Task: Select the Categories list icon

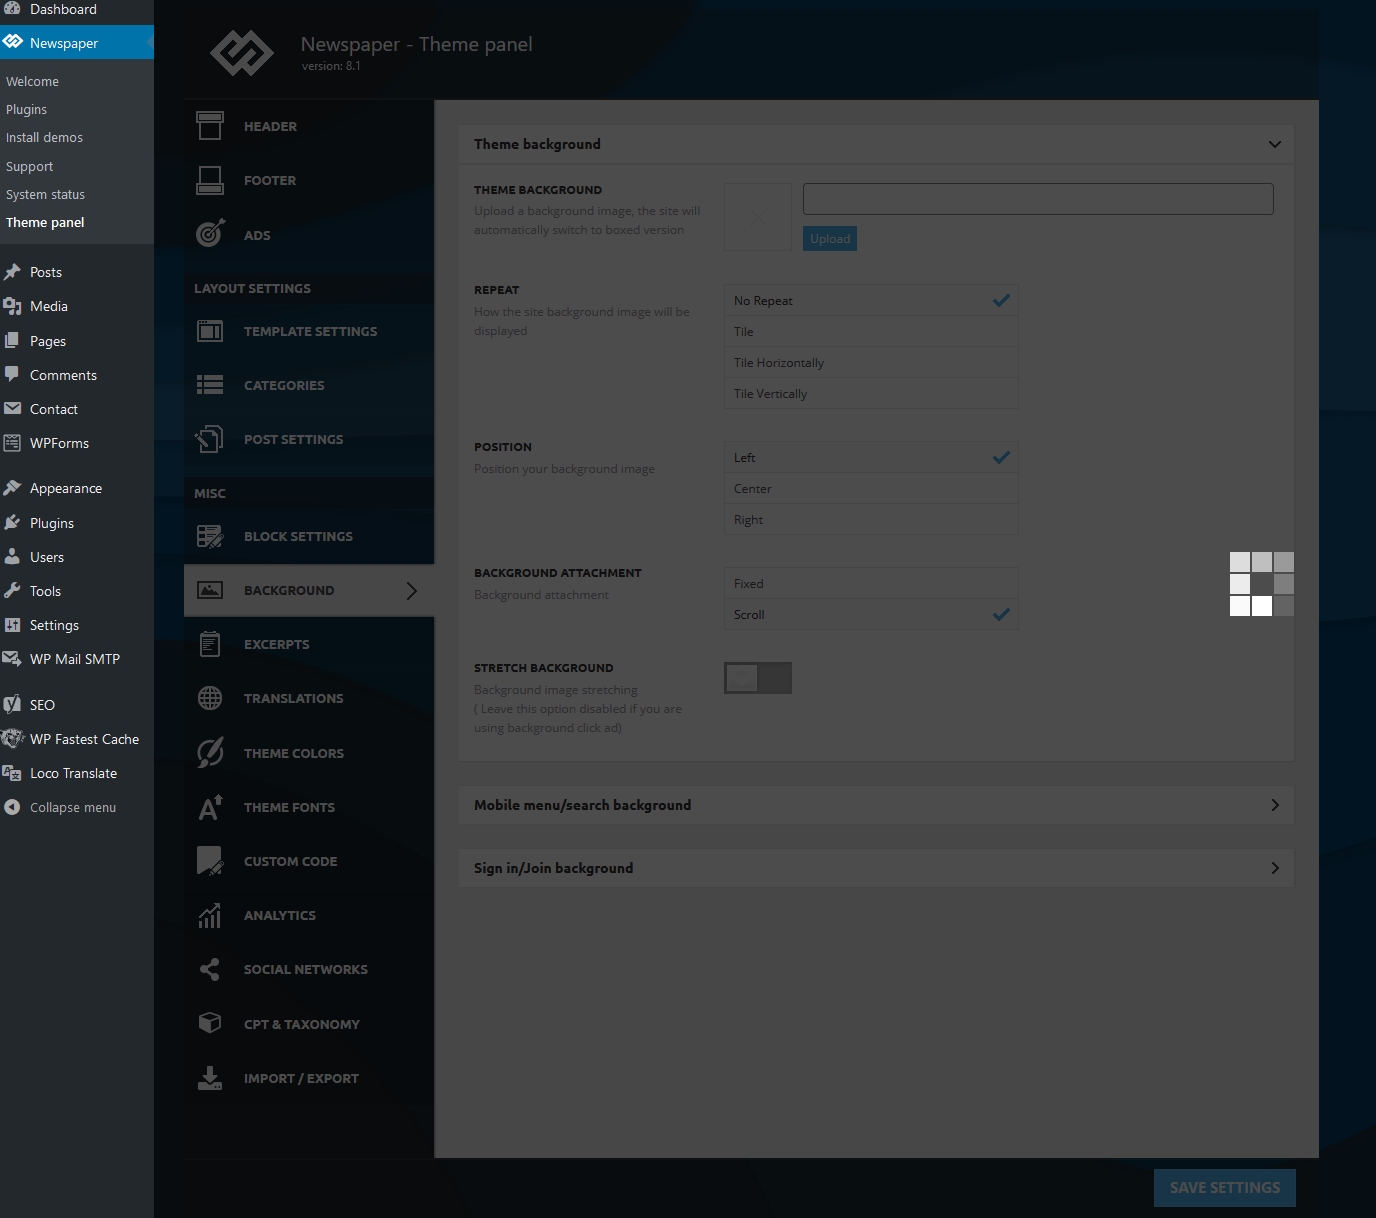Action: pyautogui.click(x=210, y=385)
